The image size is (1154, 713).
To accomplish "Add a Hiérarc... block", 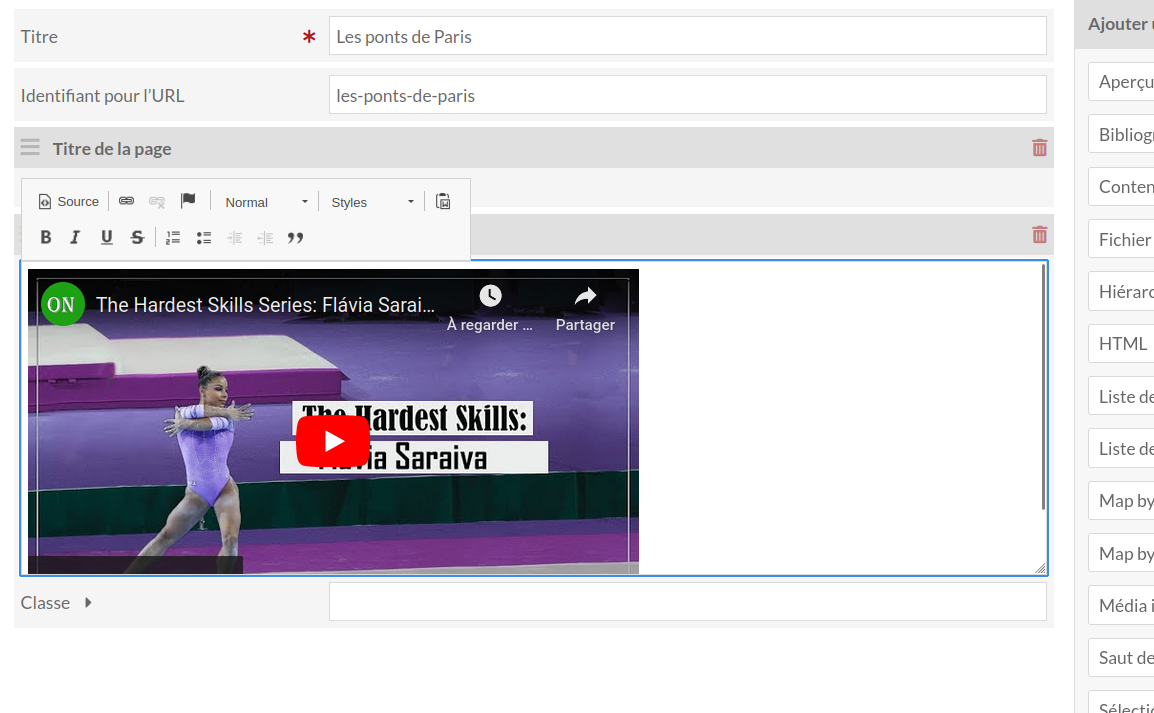I will pyautogui.click(x=1121, y=291).
